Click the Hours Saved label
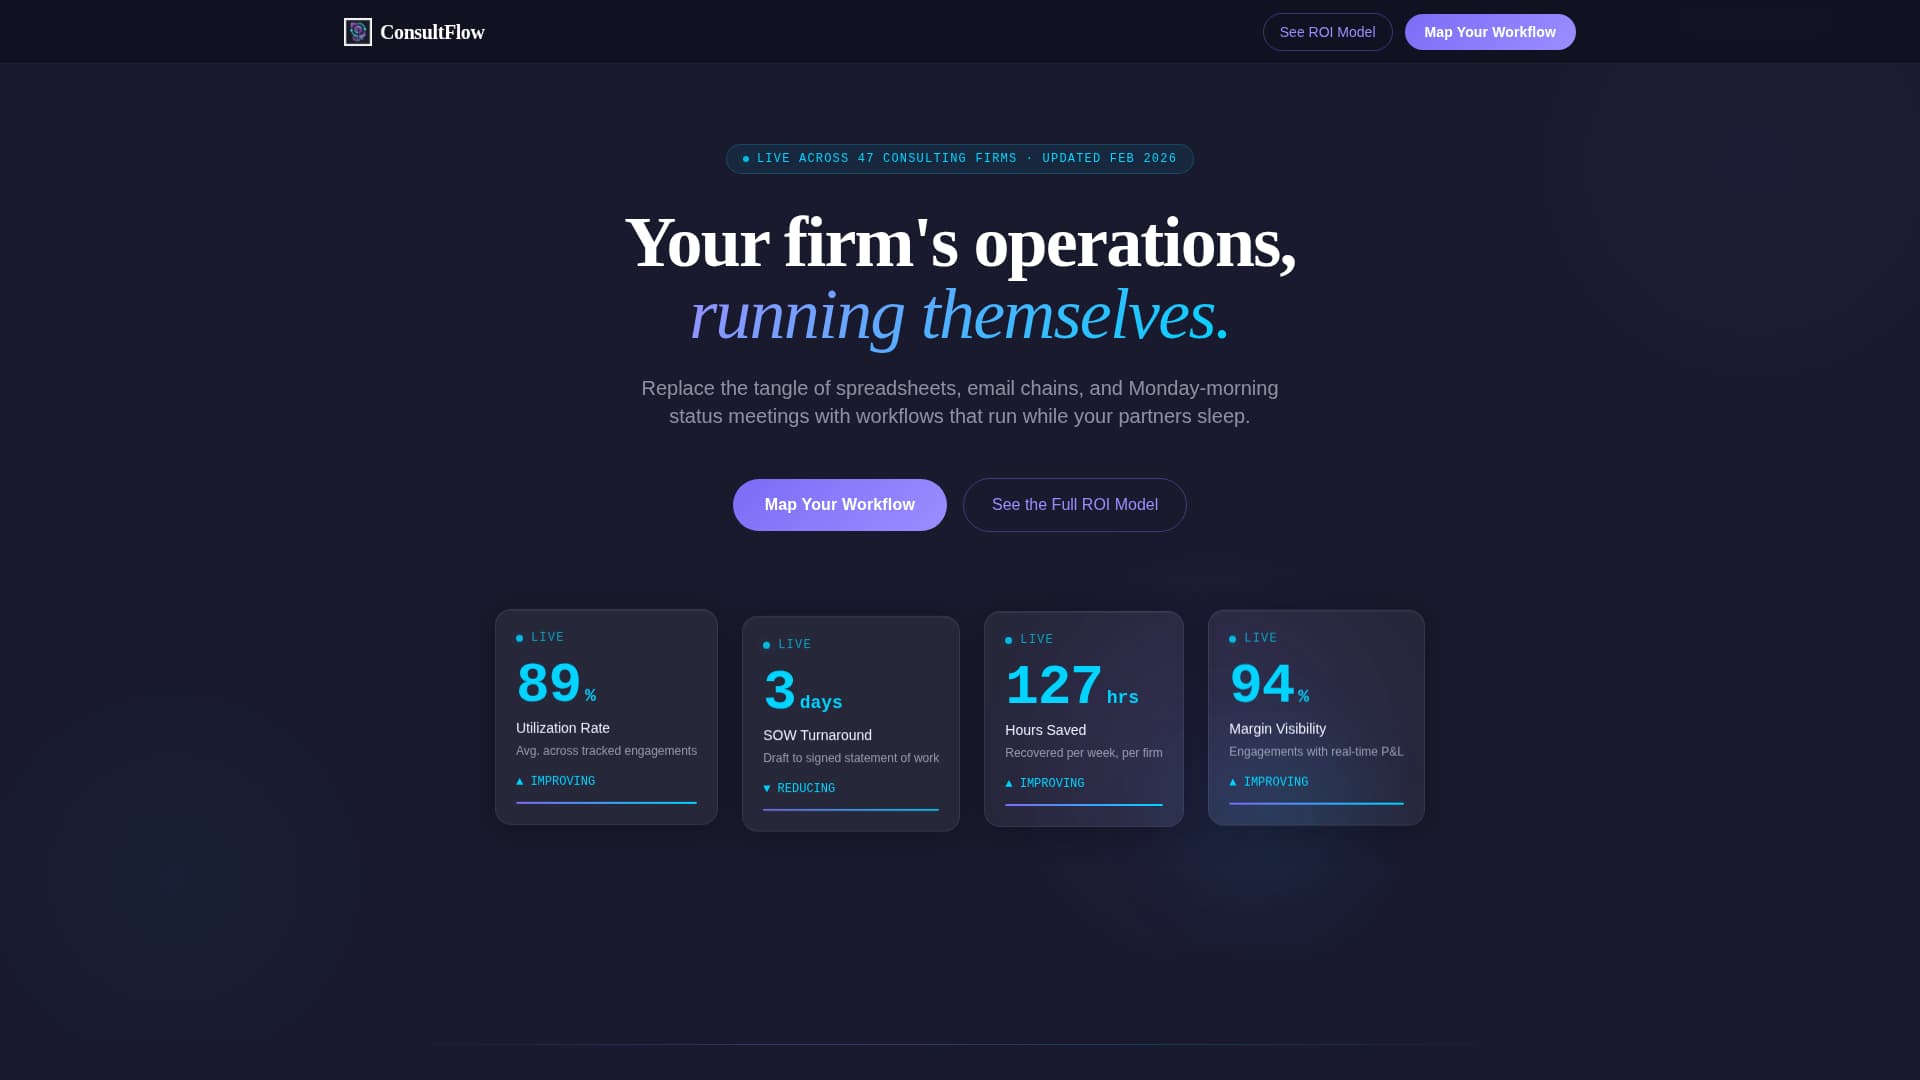 (1045, 730)
